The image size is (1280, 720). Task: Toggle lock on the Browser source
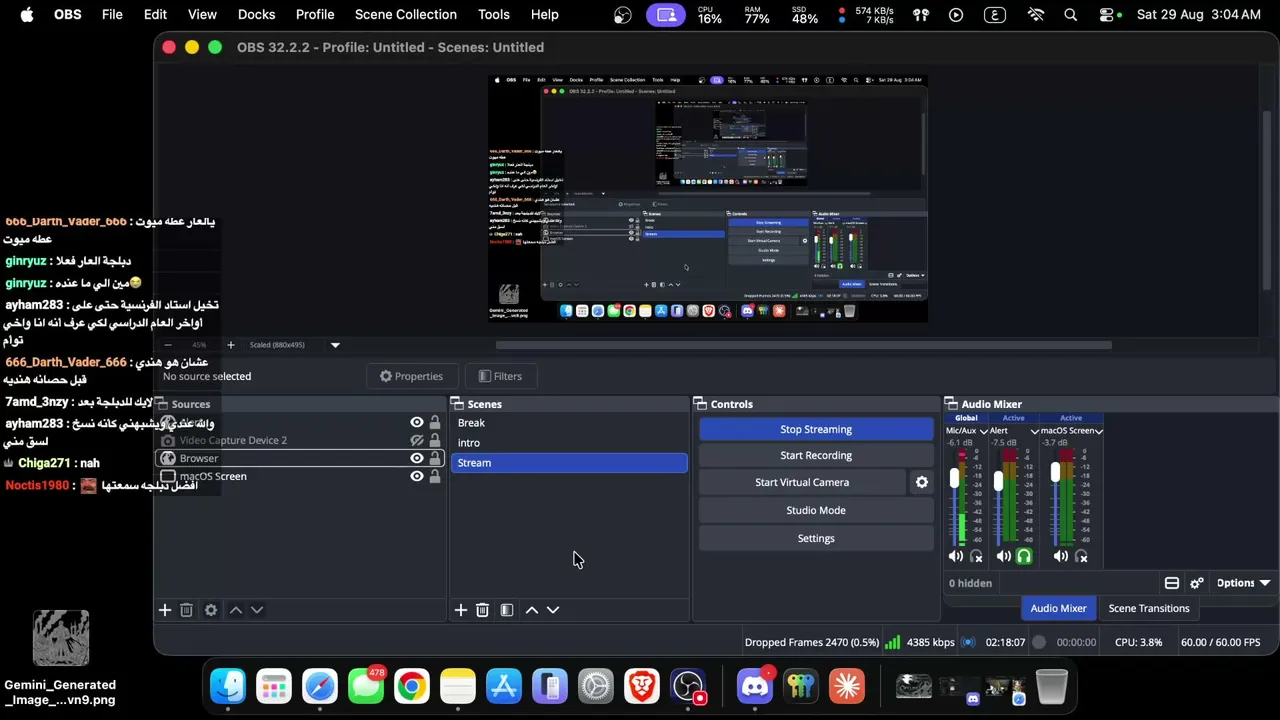click(435, 458)
